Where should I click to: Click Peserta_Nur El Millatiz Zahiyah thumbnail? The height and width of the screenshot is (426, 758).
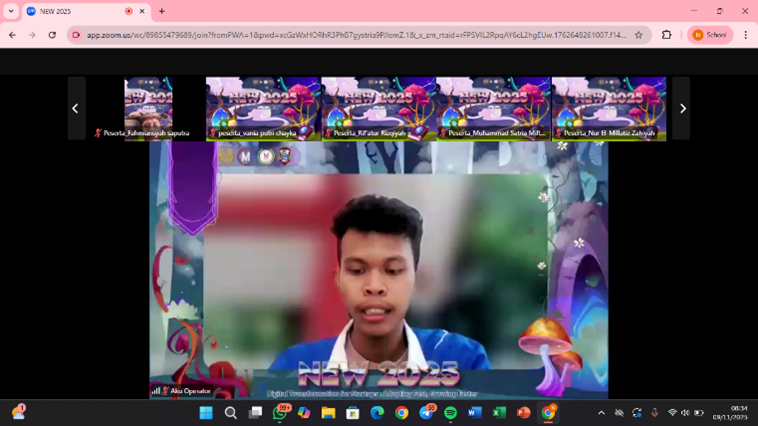point(608,108)
